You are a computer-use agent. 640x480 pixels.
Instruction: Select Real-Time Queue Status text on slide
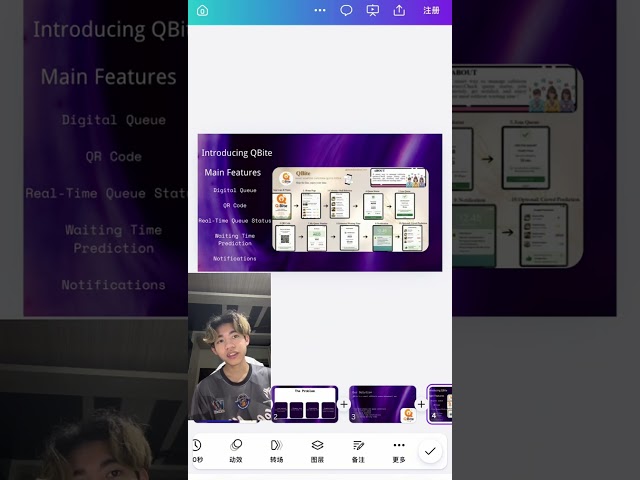coord(235,220)
